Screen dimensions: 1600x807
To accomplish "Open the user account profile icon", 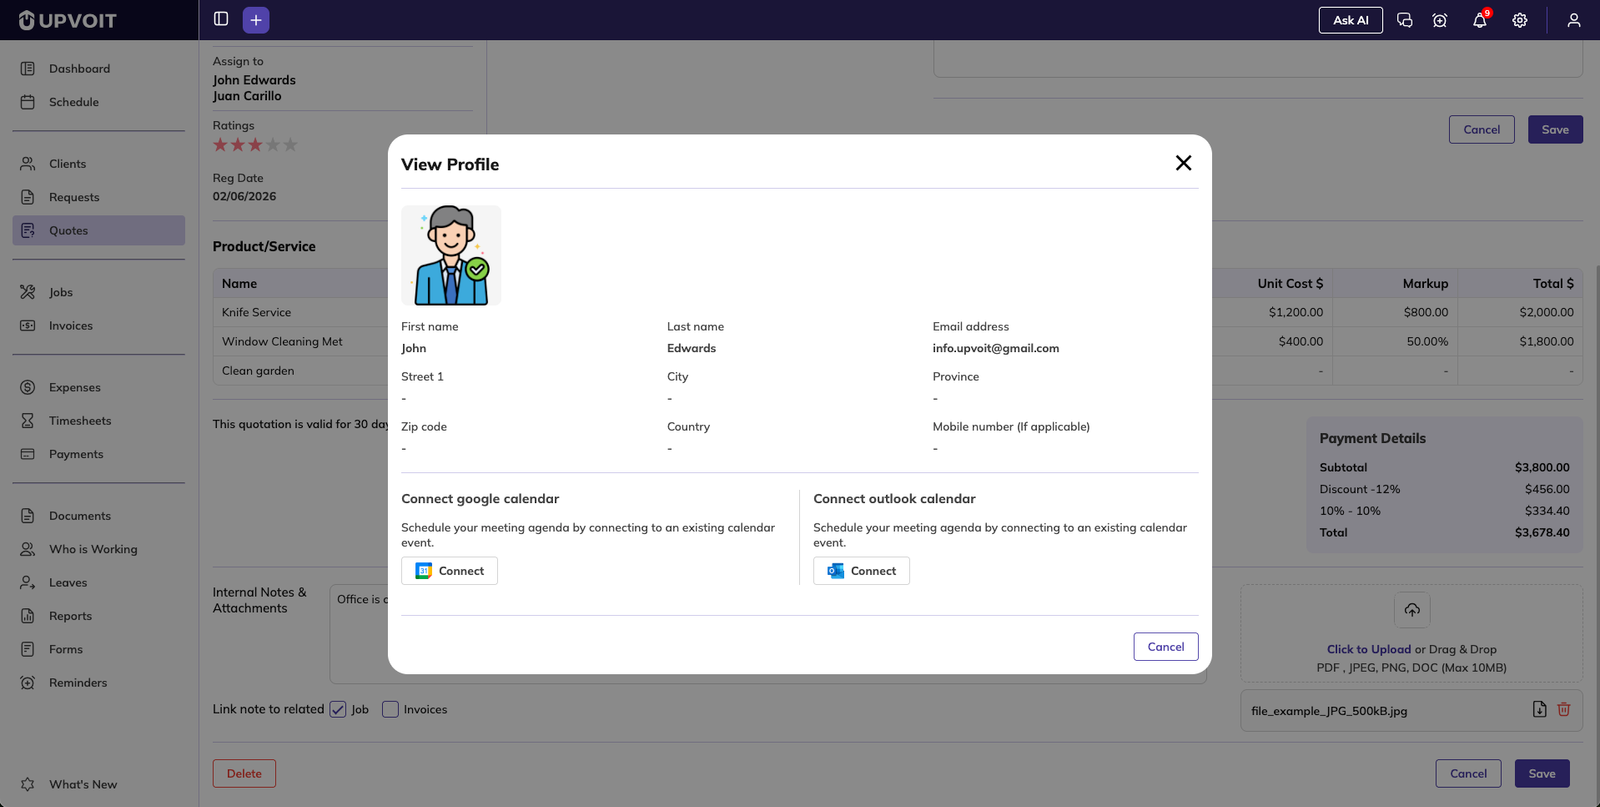I will (1573, 20).
